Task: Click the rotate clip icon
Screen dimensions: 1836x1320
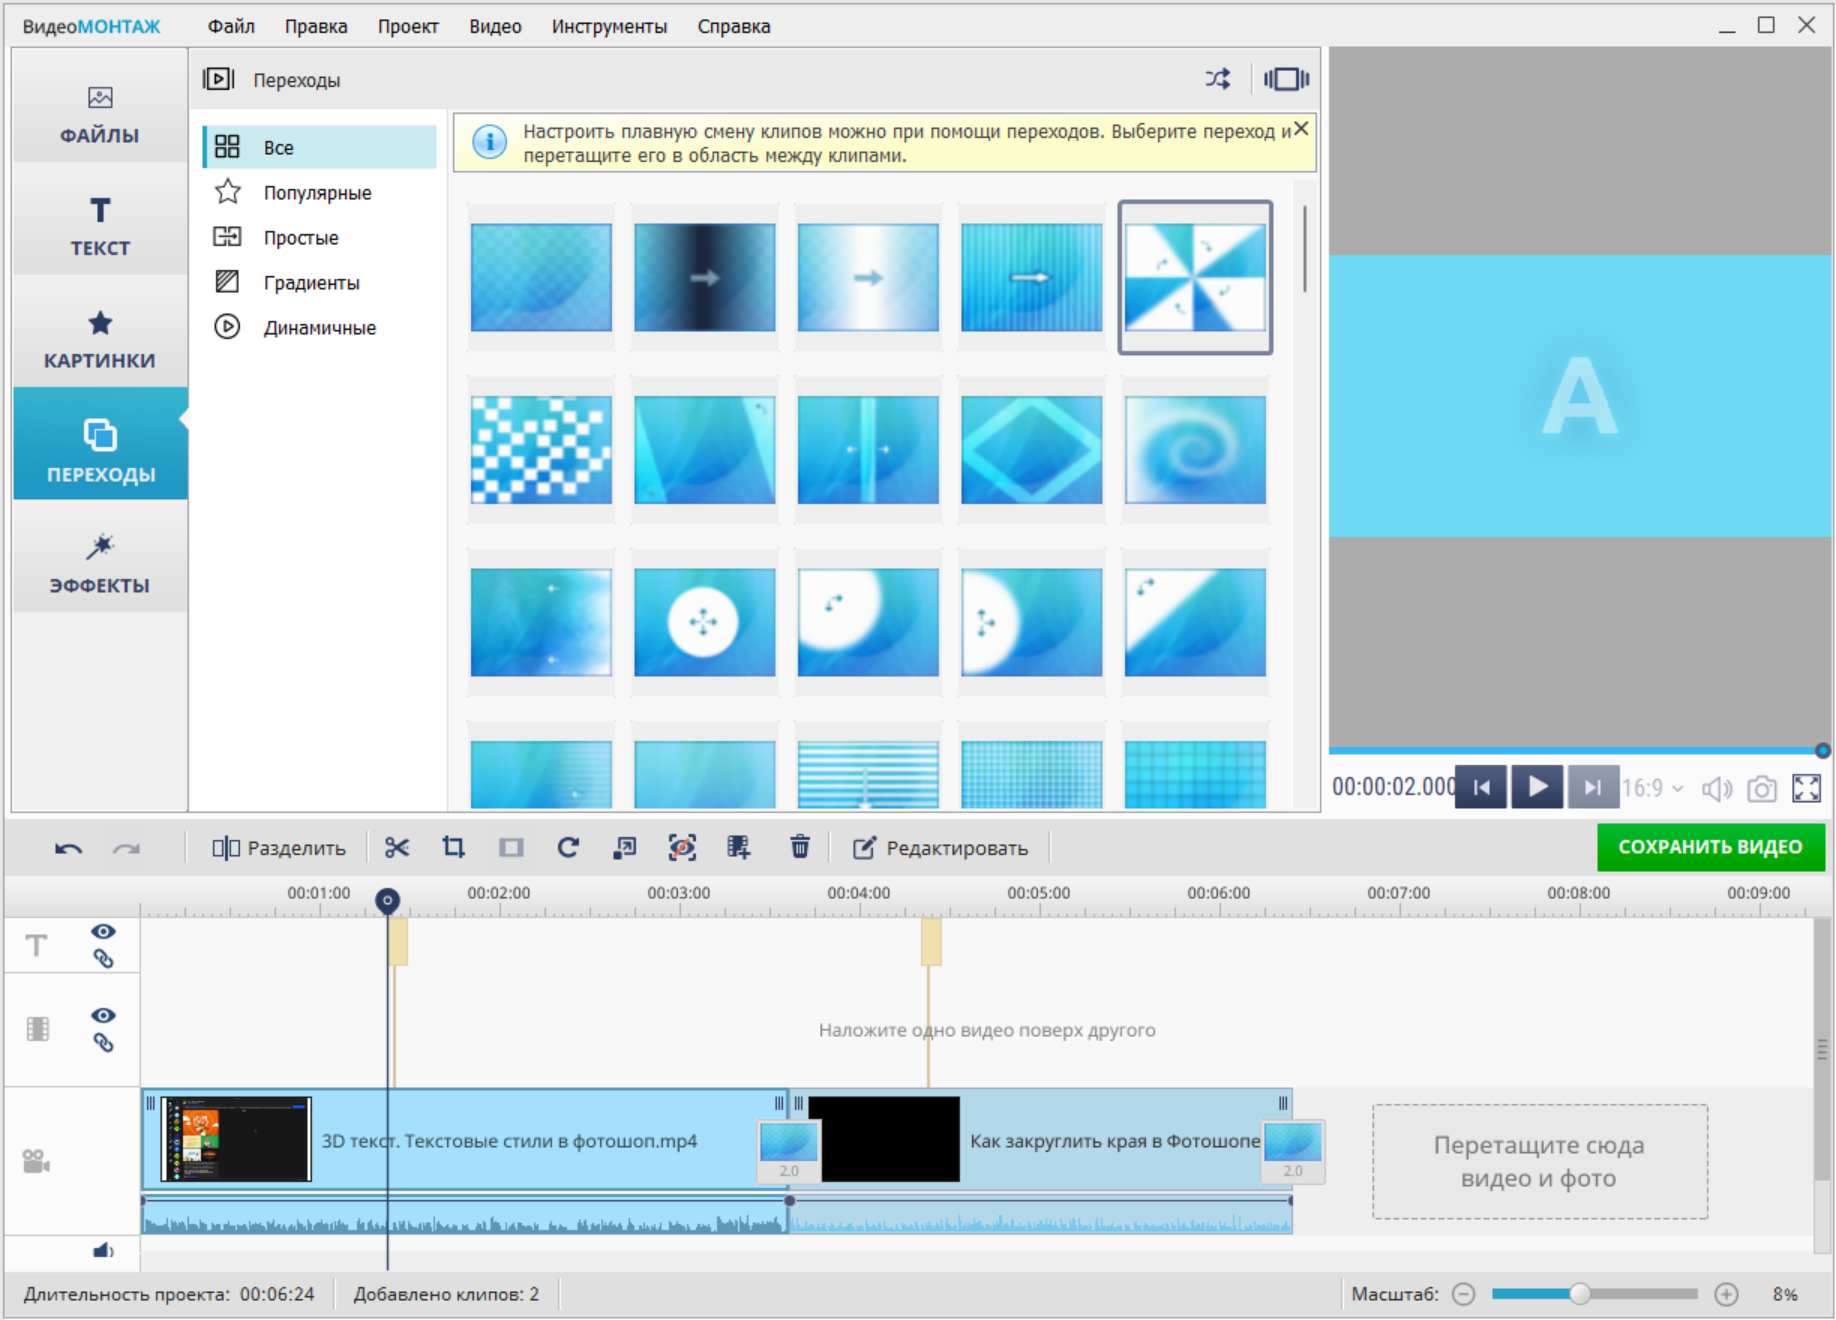Action: (x=568, y=848)
